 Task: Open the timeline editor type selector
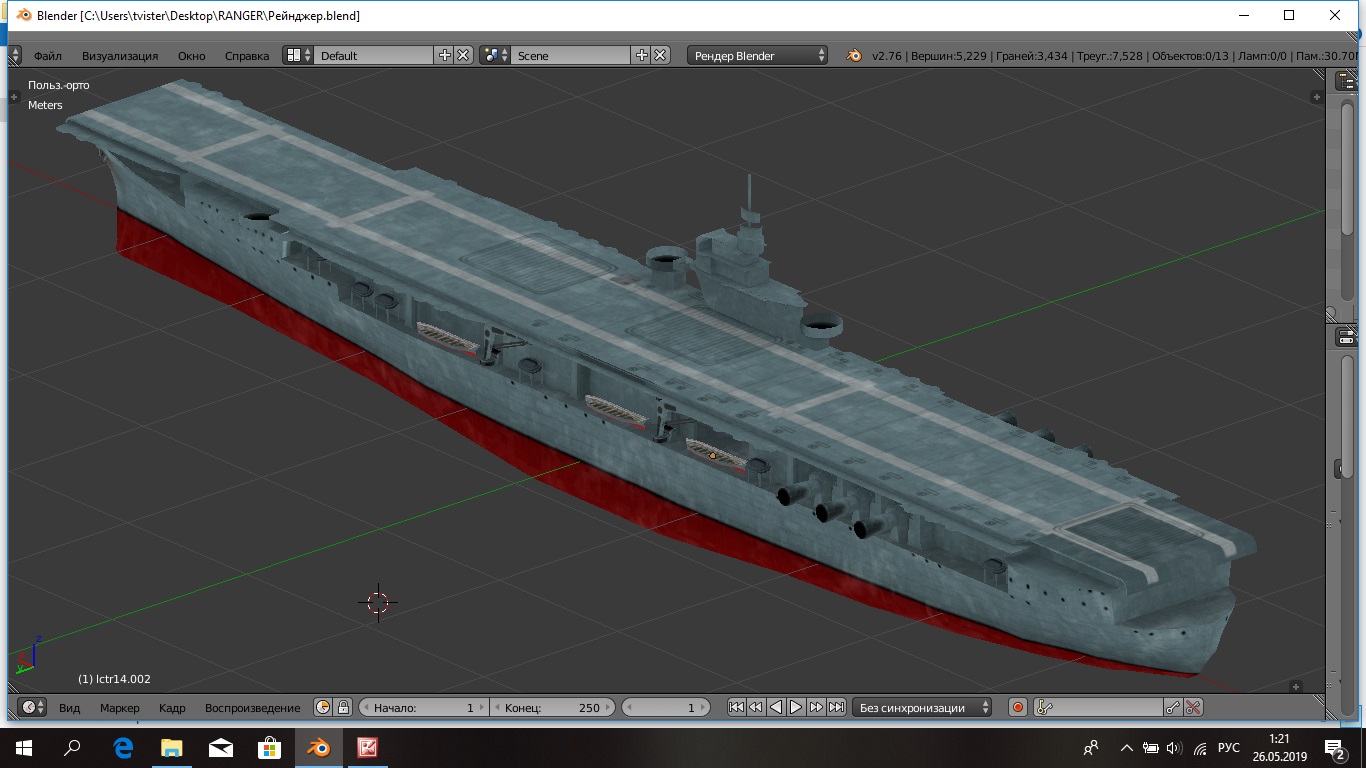pos(32,707)
